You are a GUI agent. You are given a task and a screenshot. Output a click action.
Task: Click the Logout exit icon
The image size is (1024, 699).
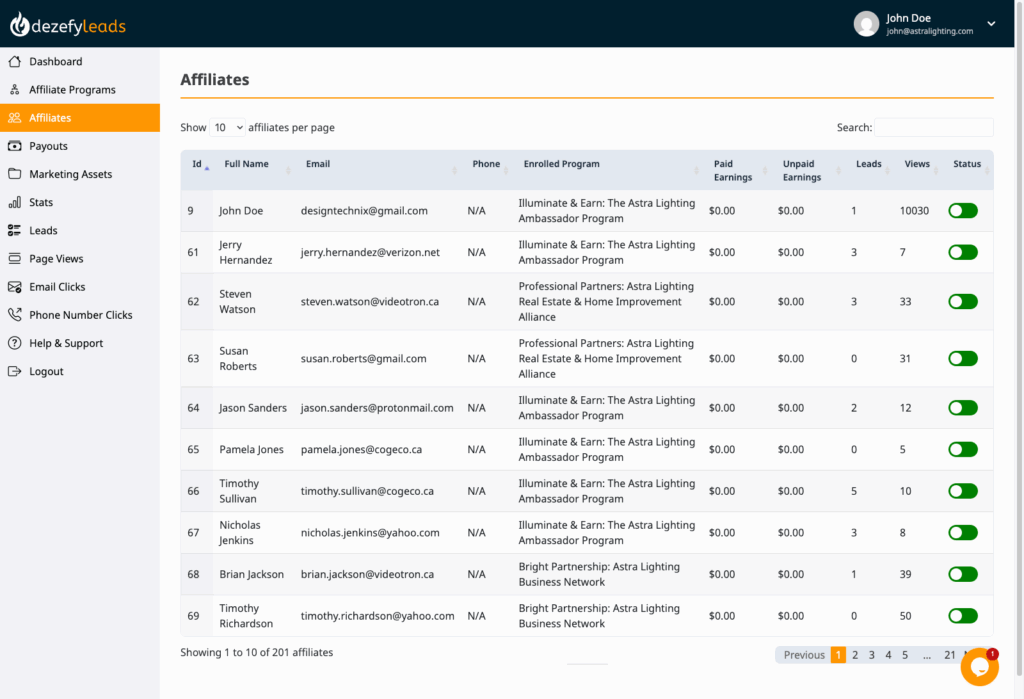(x=14, y=371)
